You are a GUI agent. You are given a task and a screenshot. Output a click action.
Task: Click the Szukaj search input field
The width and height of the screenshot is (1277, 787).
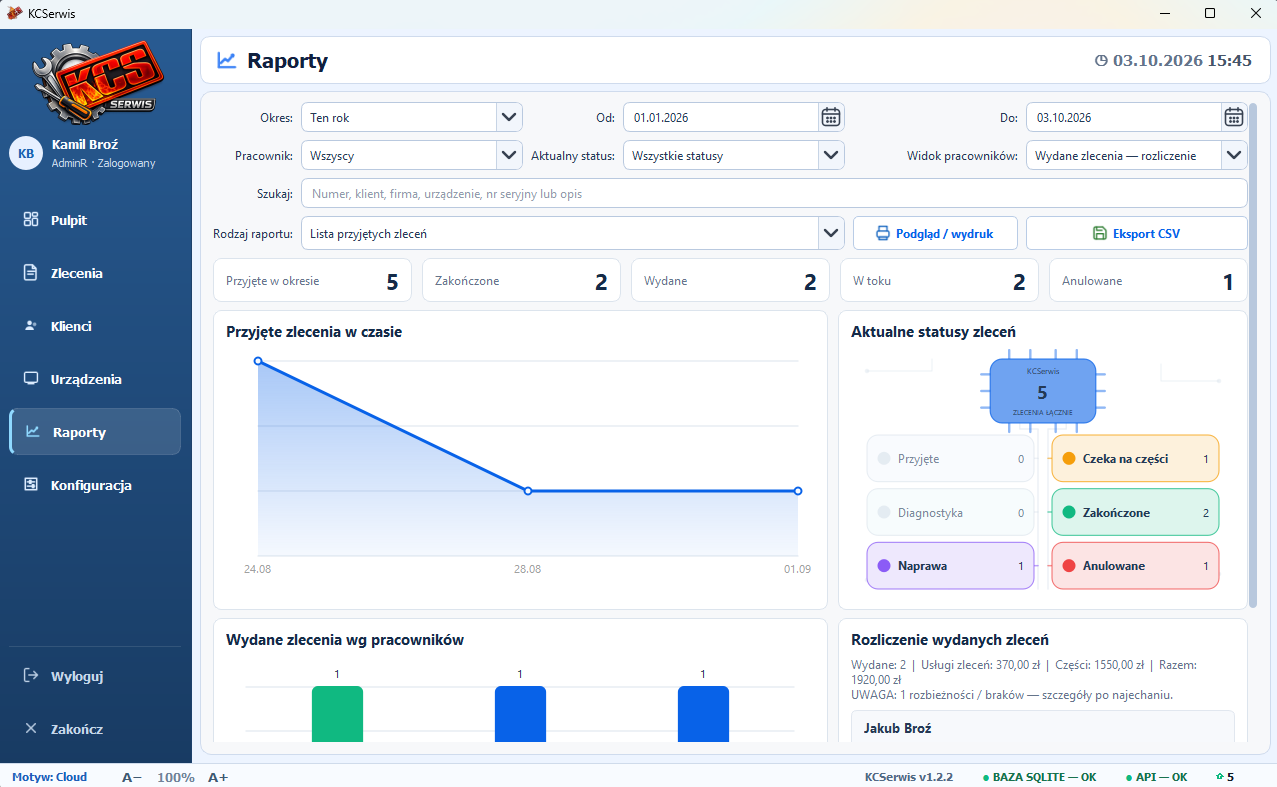(x=775, y=194)
